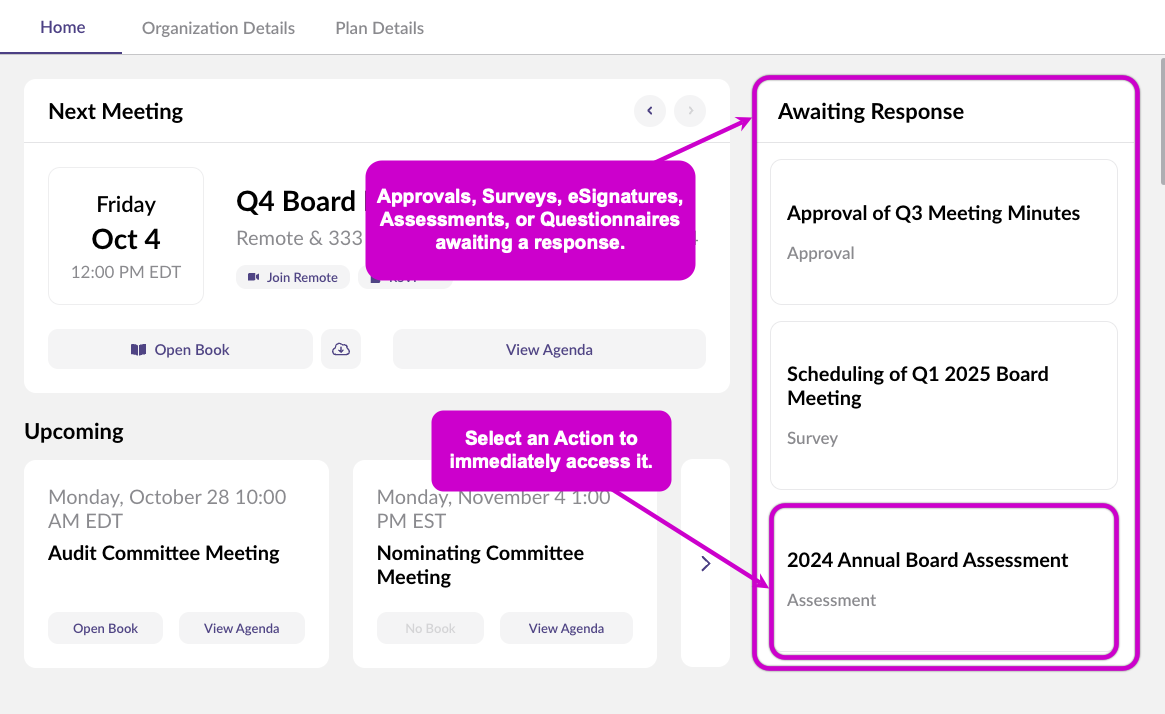View Agenda for Nominating Committee Meeting
Screen dimensions: 1165x714
pyautogui.click(x=566, y=628)
